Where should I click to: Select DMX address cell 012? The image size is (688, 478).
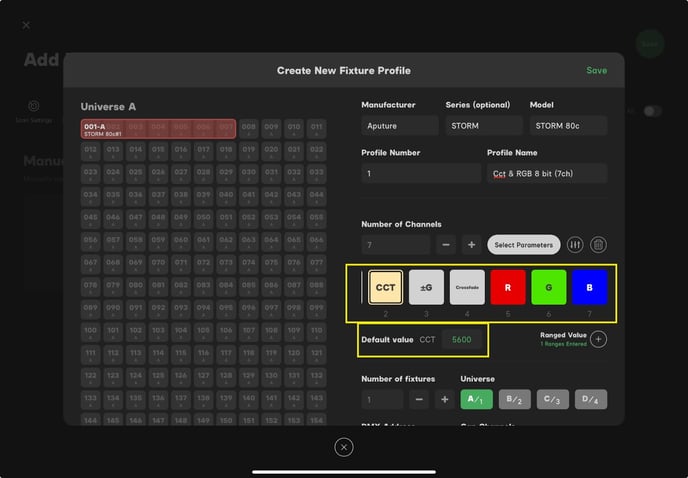click(x=90, y=151)
